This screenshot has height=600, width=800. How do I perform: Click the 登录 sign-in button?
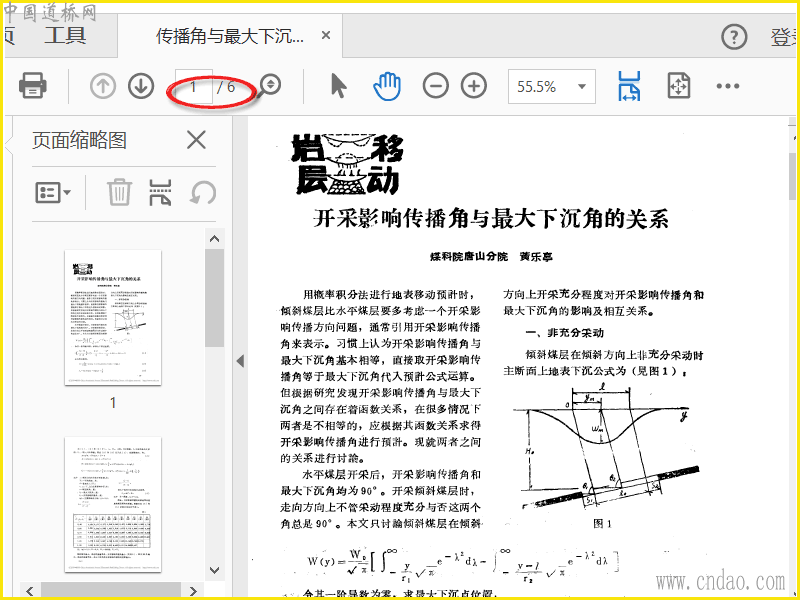(783, 37)
